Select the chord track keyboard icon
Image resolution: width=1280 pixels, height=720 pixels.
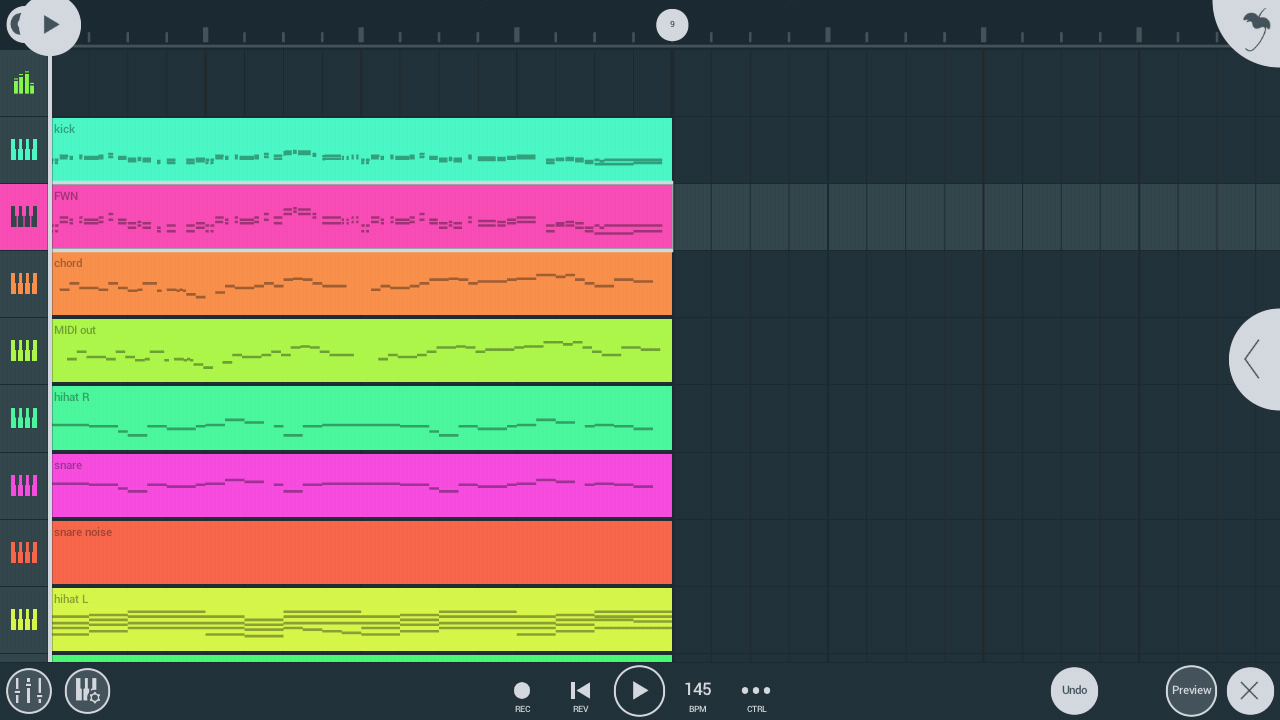tap(24, 284)
